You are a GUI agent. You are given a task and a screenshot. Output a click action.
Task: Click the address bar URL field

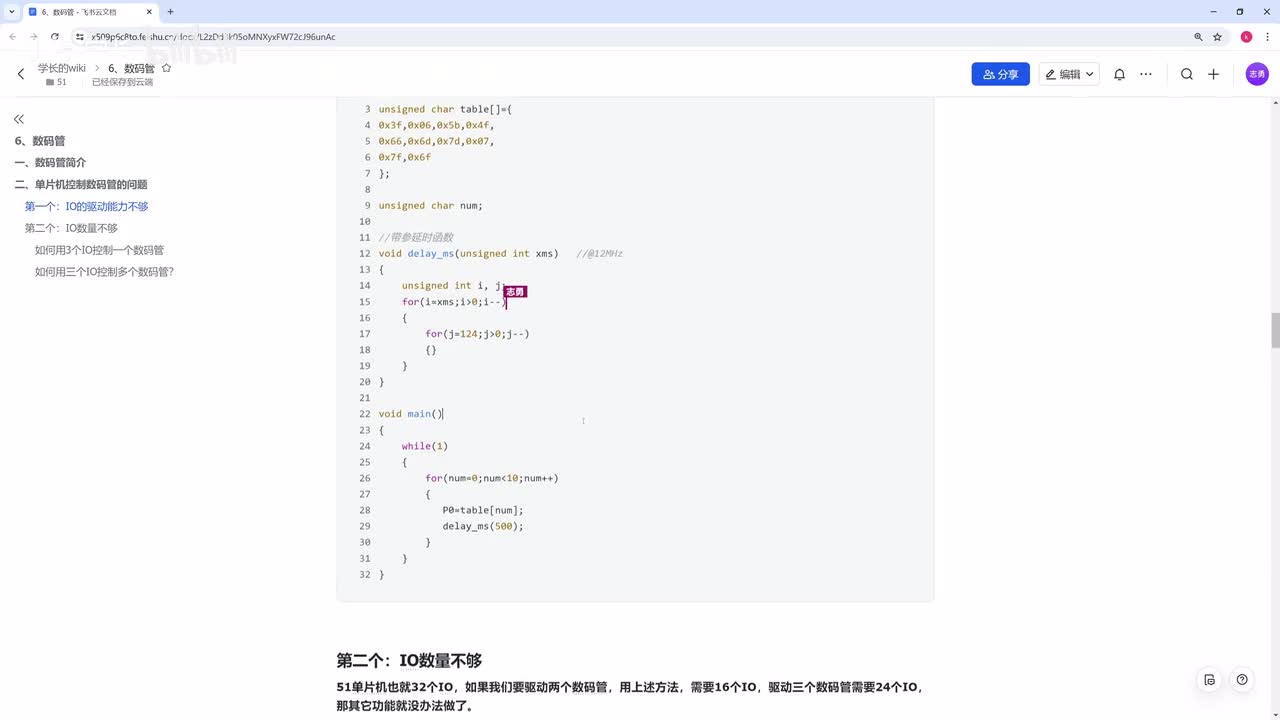tap(630, 37)
